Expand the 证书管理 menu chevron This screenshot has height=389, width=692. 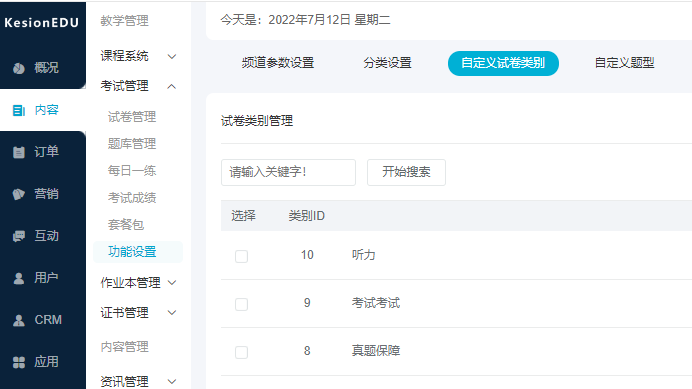(172, 313)
